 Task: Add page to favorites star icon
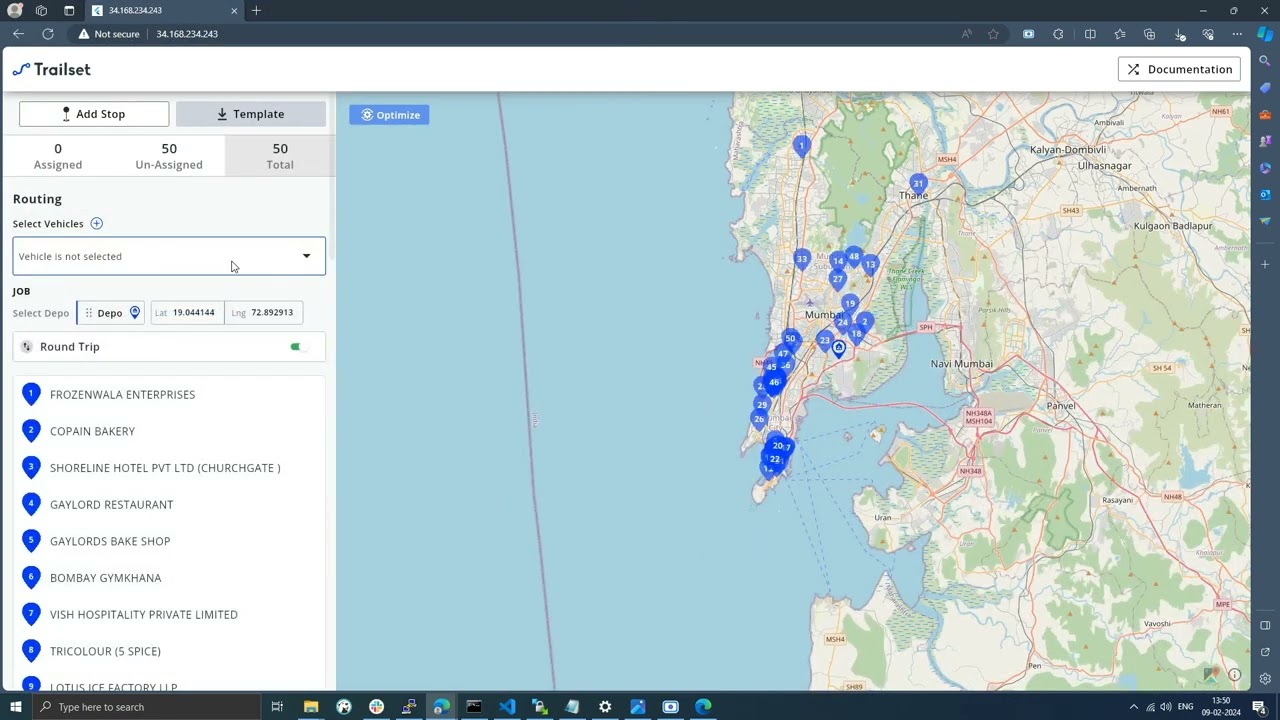[x=993, y=34]
